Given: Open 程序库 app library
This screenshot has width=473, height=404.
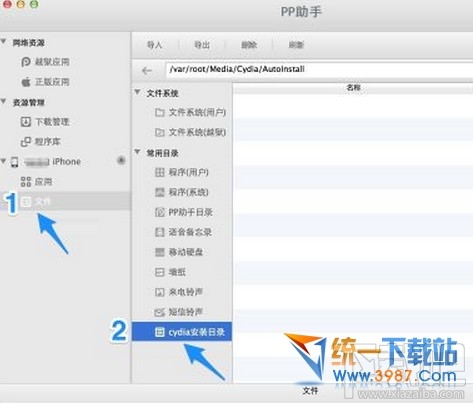Looking at the screenshot, I should (x=41, y=142).
